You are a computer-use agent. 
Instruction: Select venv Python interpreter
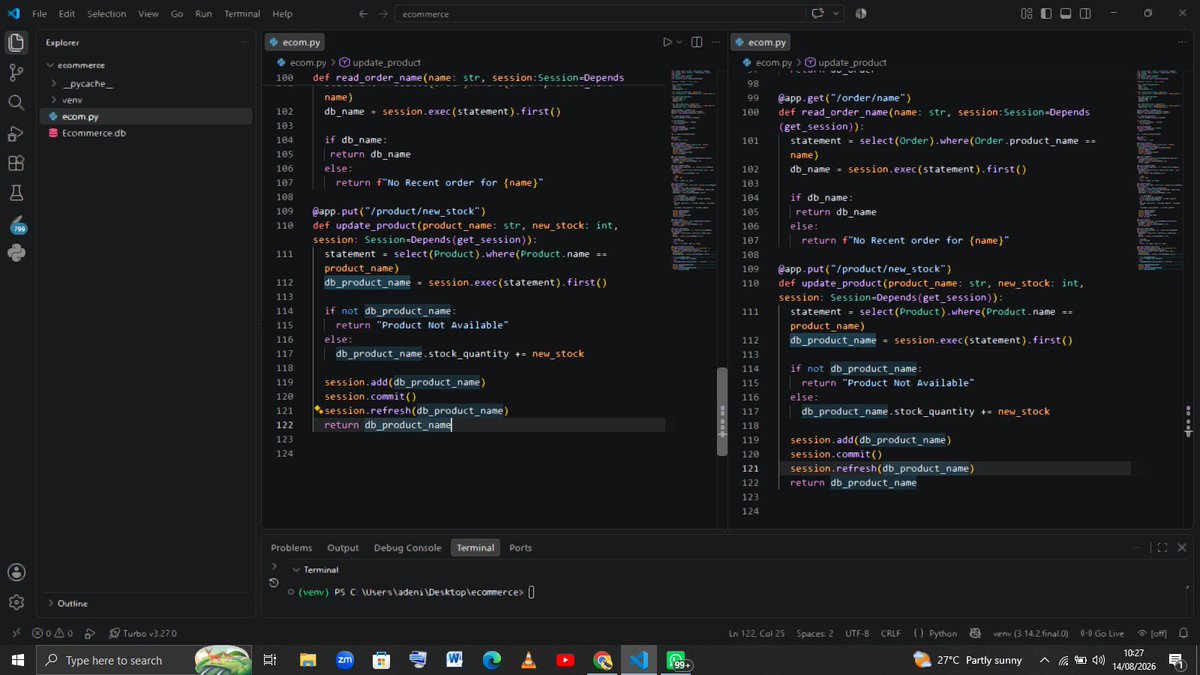click(1030, 633)
